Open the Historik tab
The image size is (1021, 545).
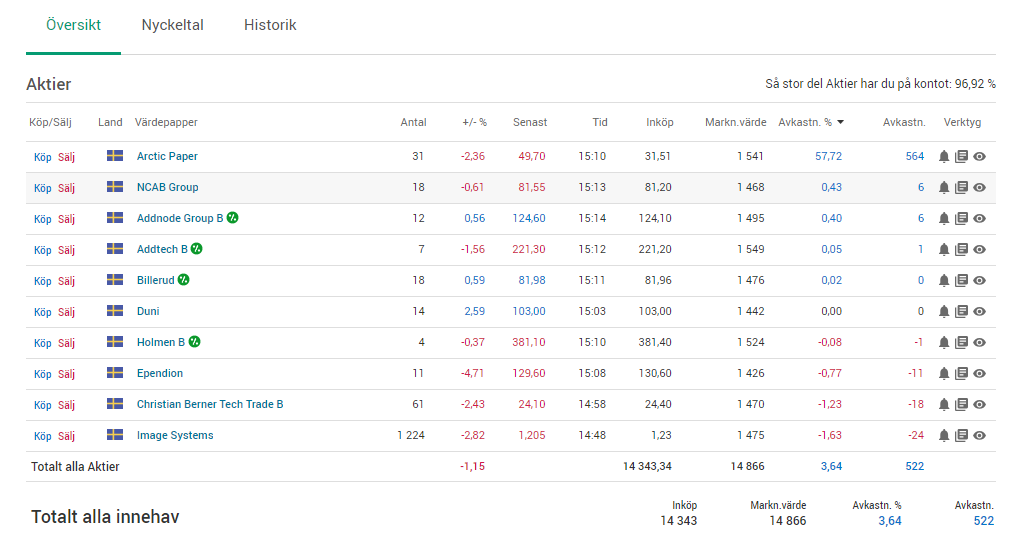(270, 25)
